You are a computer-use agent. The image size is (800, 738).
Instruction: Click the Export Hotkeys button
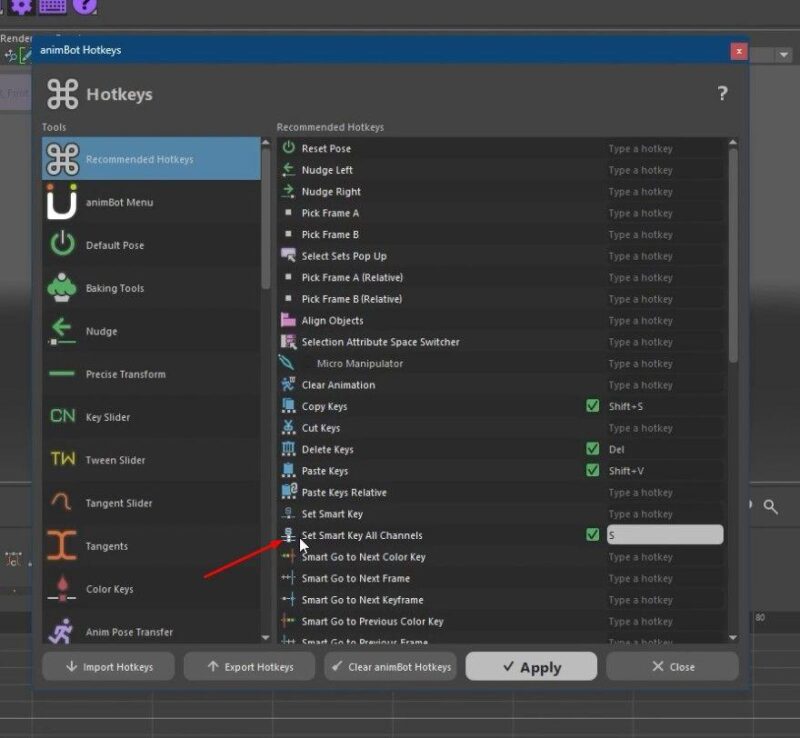[x=249, y=667]
